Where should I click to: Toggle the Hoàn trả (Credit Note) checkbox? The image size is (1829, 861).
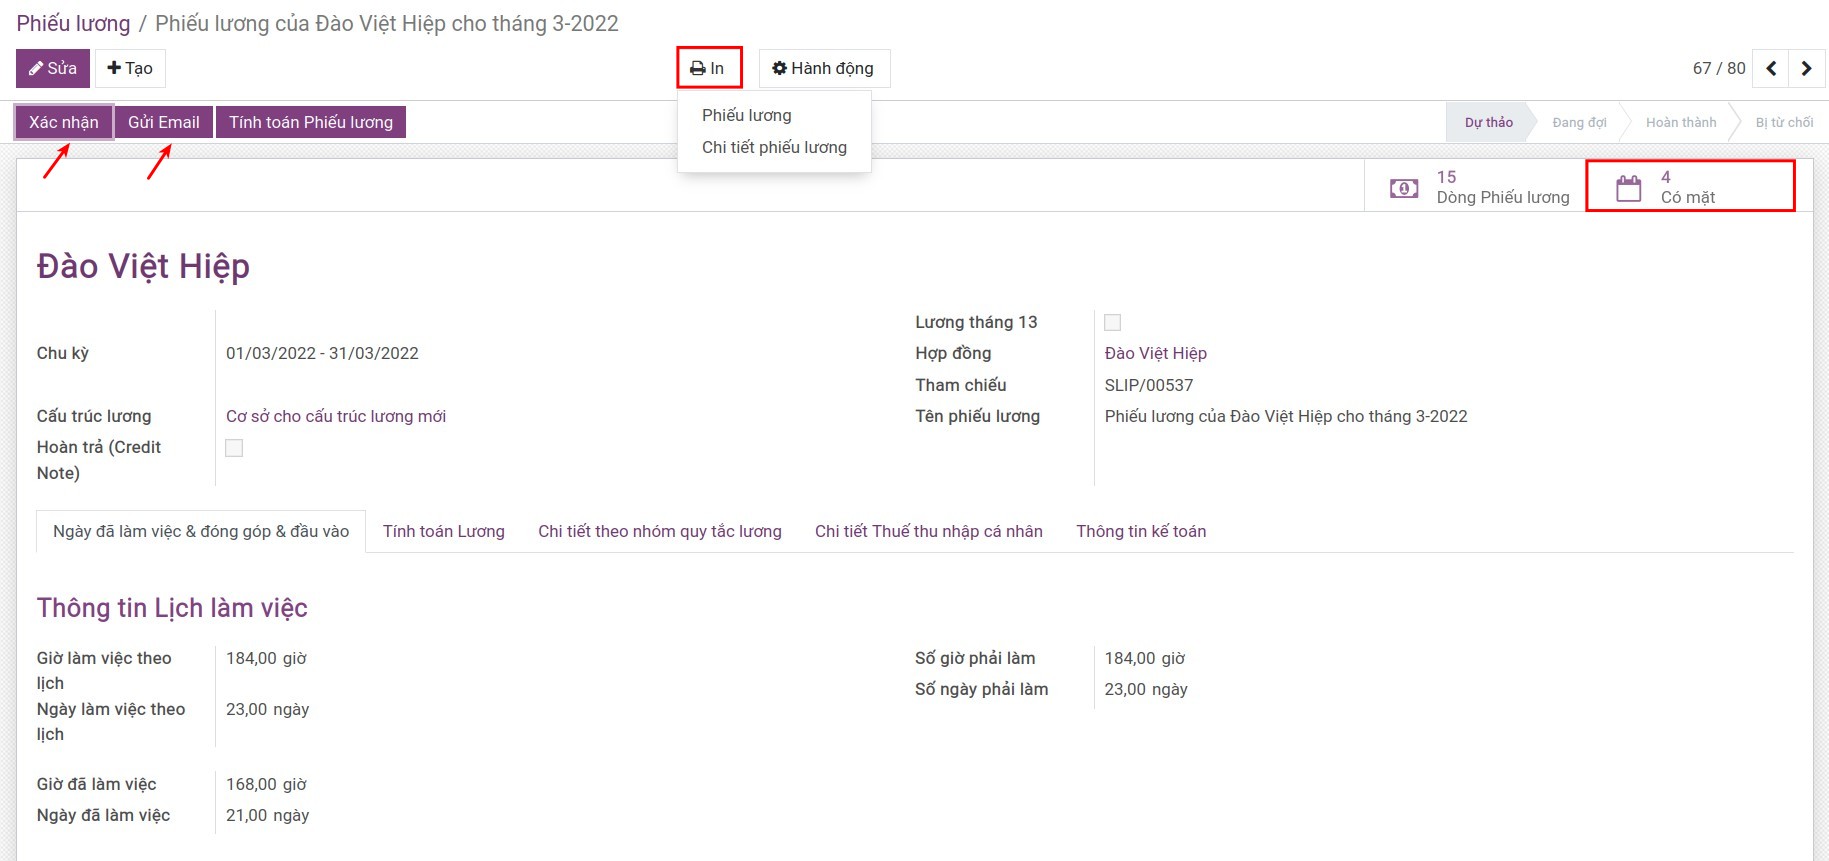point(234,448)
